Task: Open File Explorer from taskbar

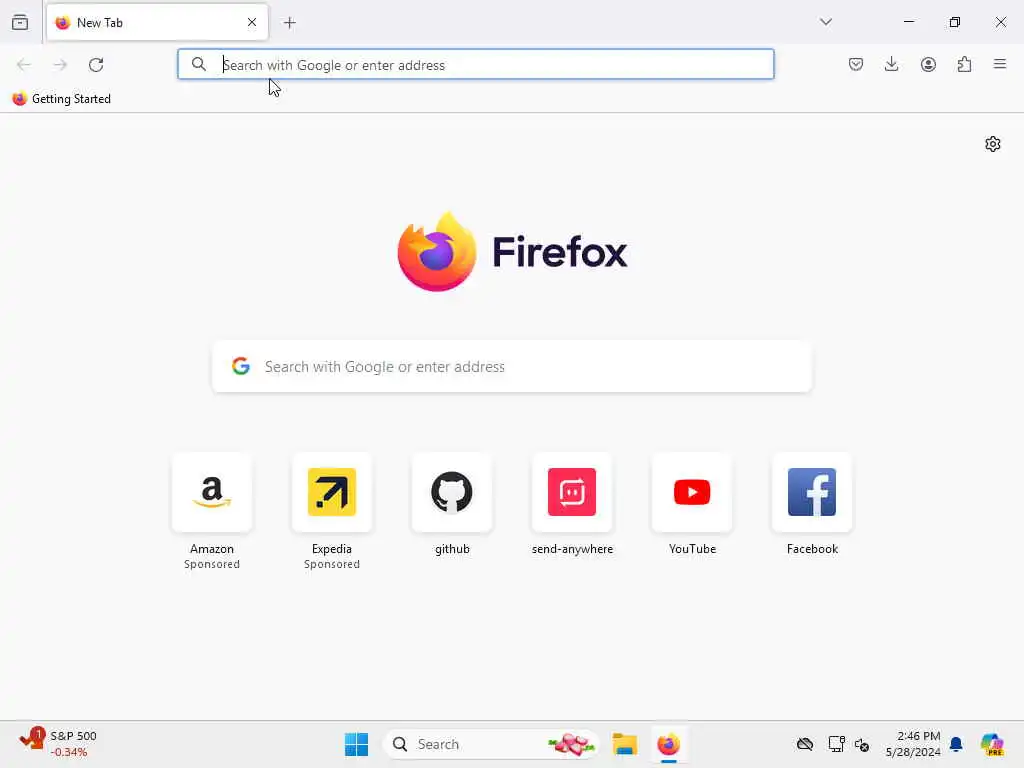Action: point(624,744)
